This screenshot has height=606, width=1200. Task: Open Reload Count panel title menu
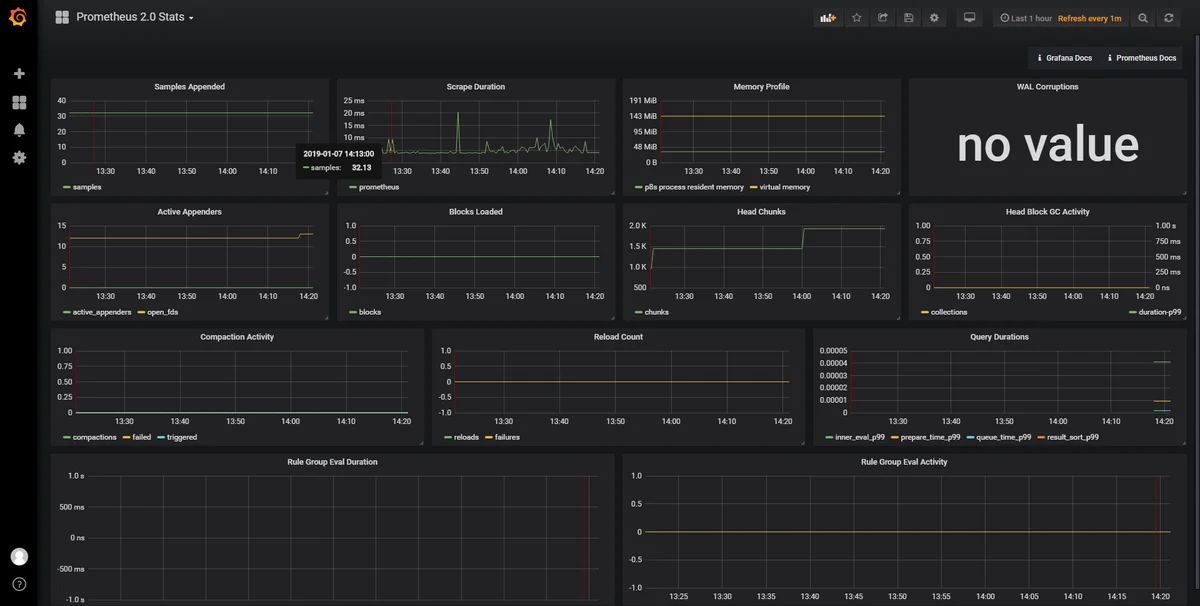(x=618, y=337)
